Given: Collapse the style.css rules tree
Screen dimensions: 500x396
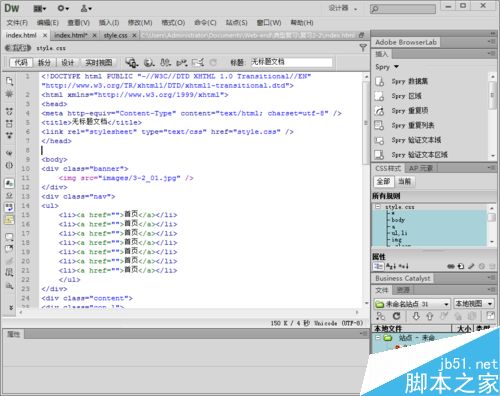Looking at the screenshot, I should tap(378, 207).
